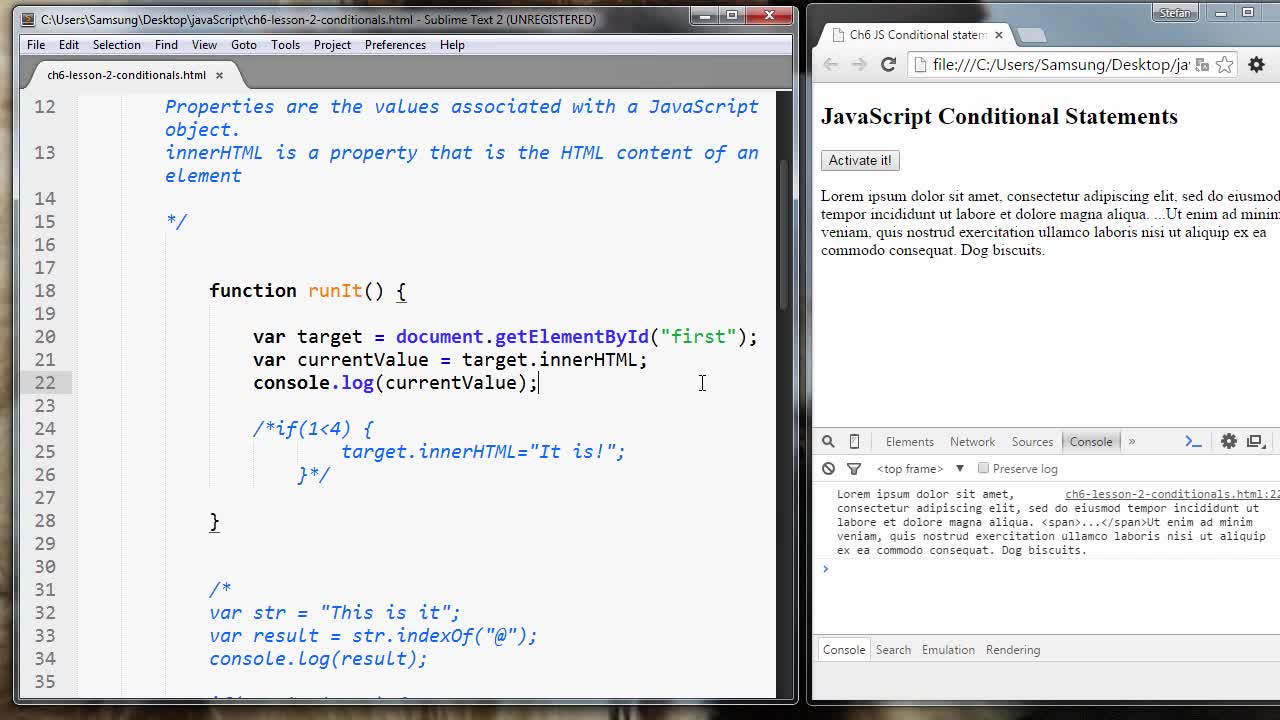Open the View menu in Sublime Text
The image size is (1280, 720).
[204, 44]
